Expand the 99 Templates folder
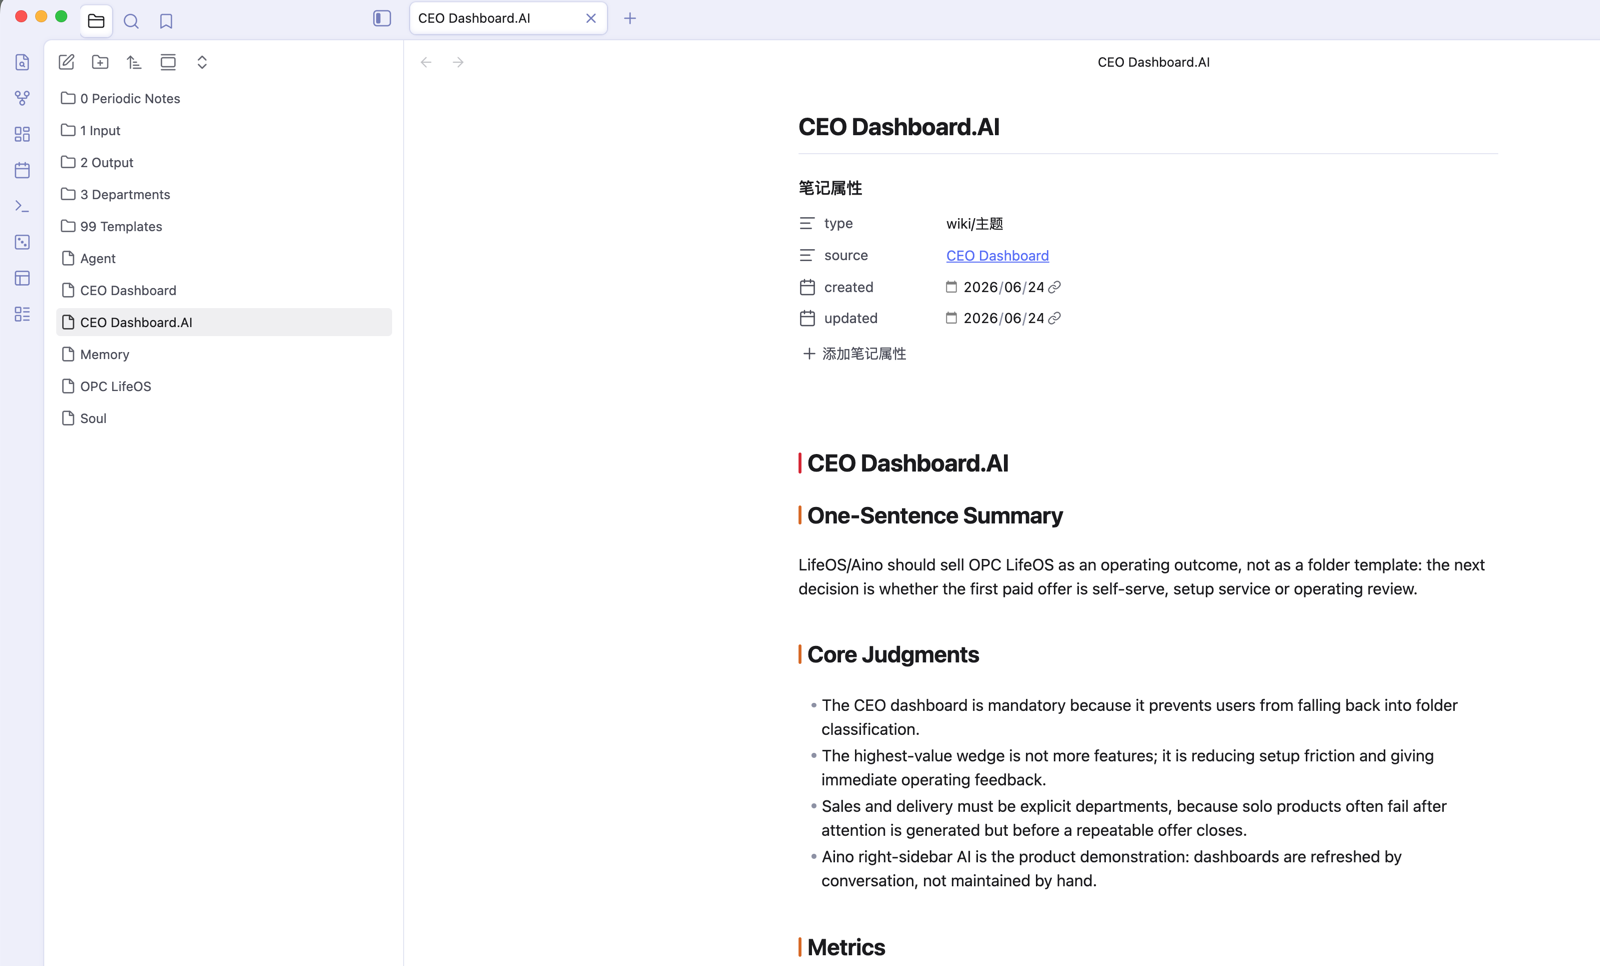Viewport: 1600px width, 966px height. tap(224, 226)
